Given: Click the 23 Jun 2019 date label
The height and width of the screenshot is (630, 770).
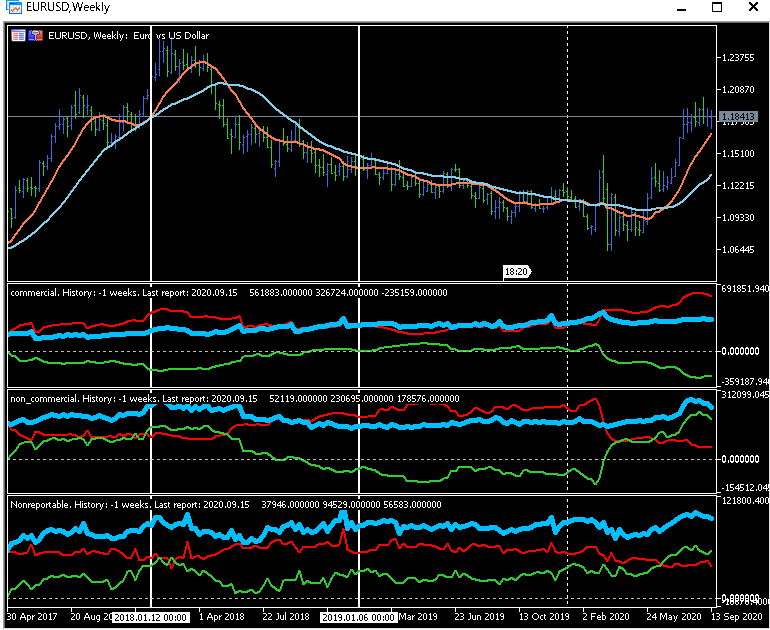Looking at the screenshot, I should pos(479,617).
